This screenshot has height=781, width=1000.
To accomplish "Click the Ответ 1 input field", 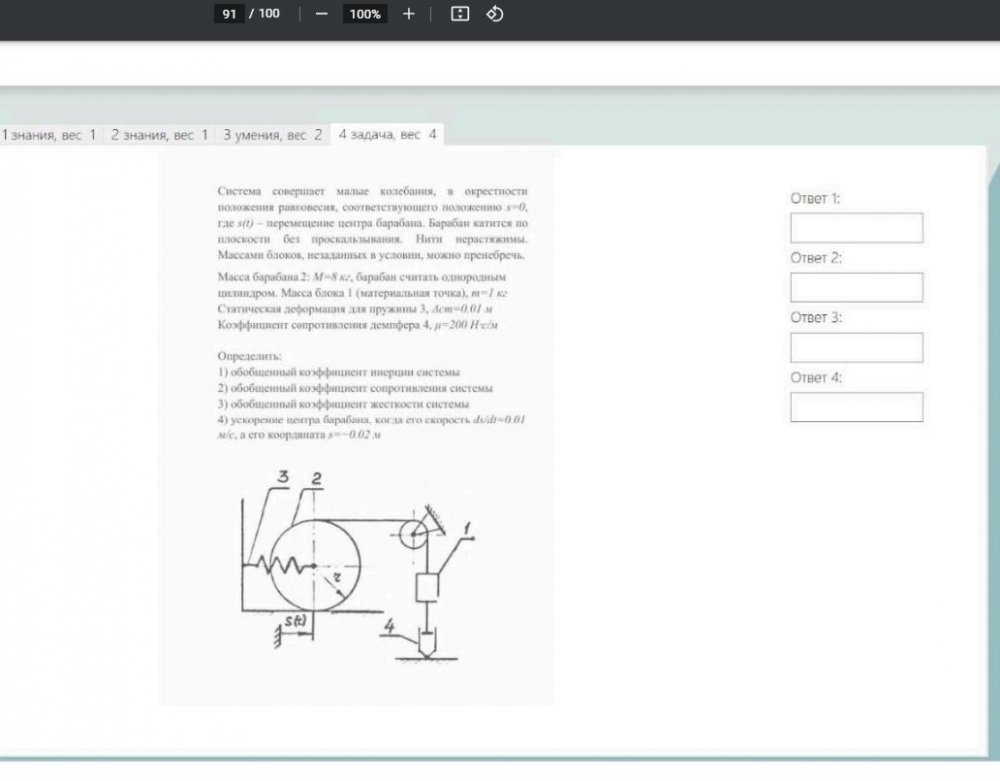I will pyautogui.click(x=856, y=228).
